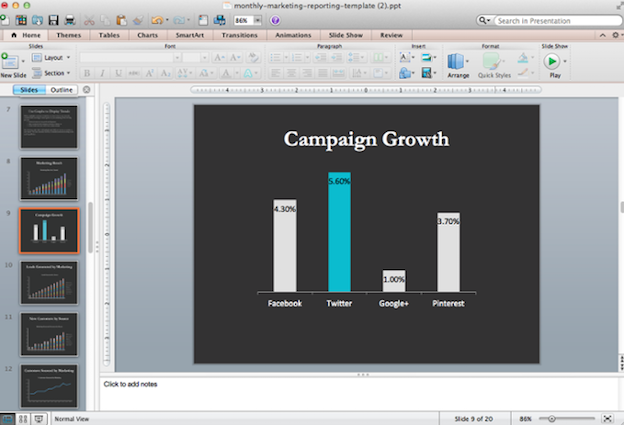The height and width of the screenshot is (425, 624).
Task: Select the Marketing Reach slide thumbnail
Action: [48, 179]
